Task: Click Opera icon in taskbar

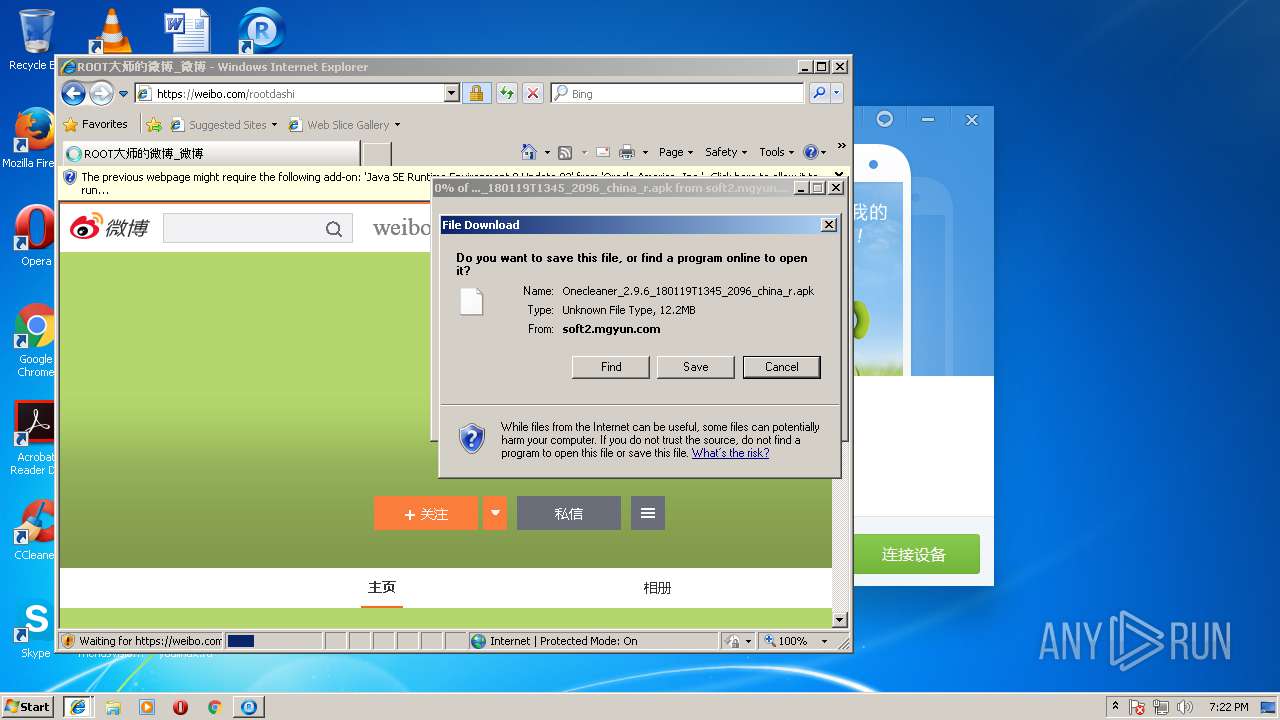Action: point(180,707)
